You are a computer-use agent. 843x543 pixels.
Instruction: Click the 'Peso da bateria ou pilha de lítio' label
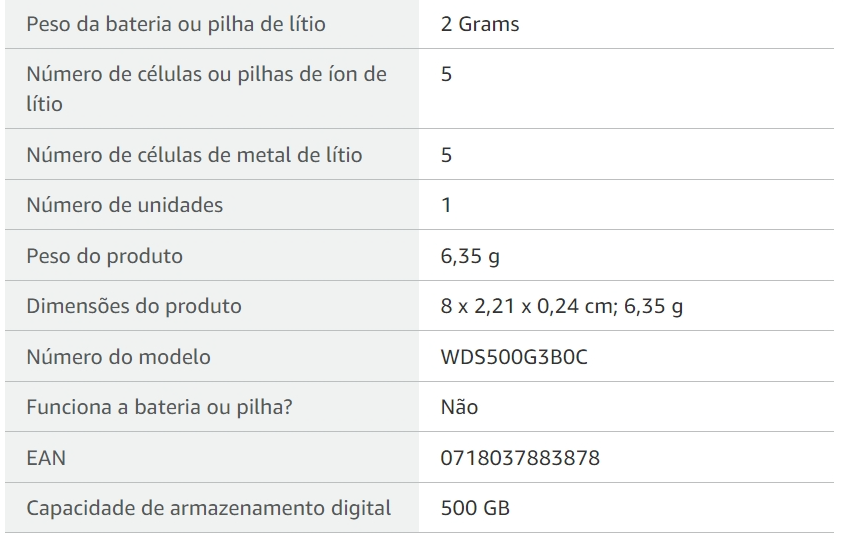176,24
